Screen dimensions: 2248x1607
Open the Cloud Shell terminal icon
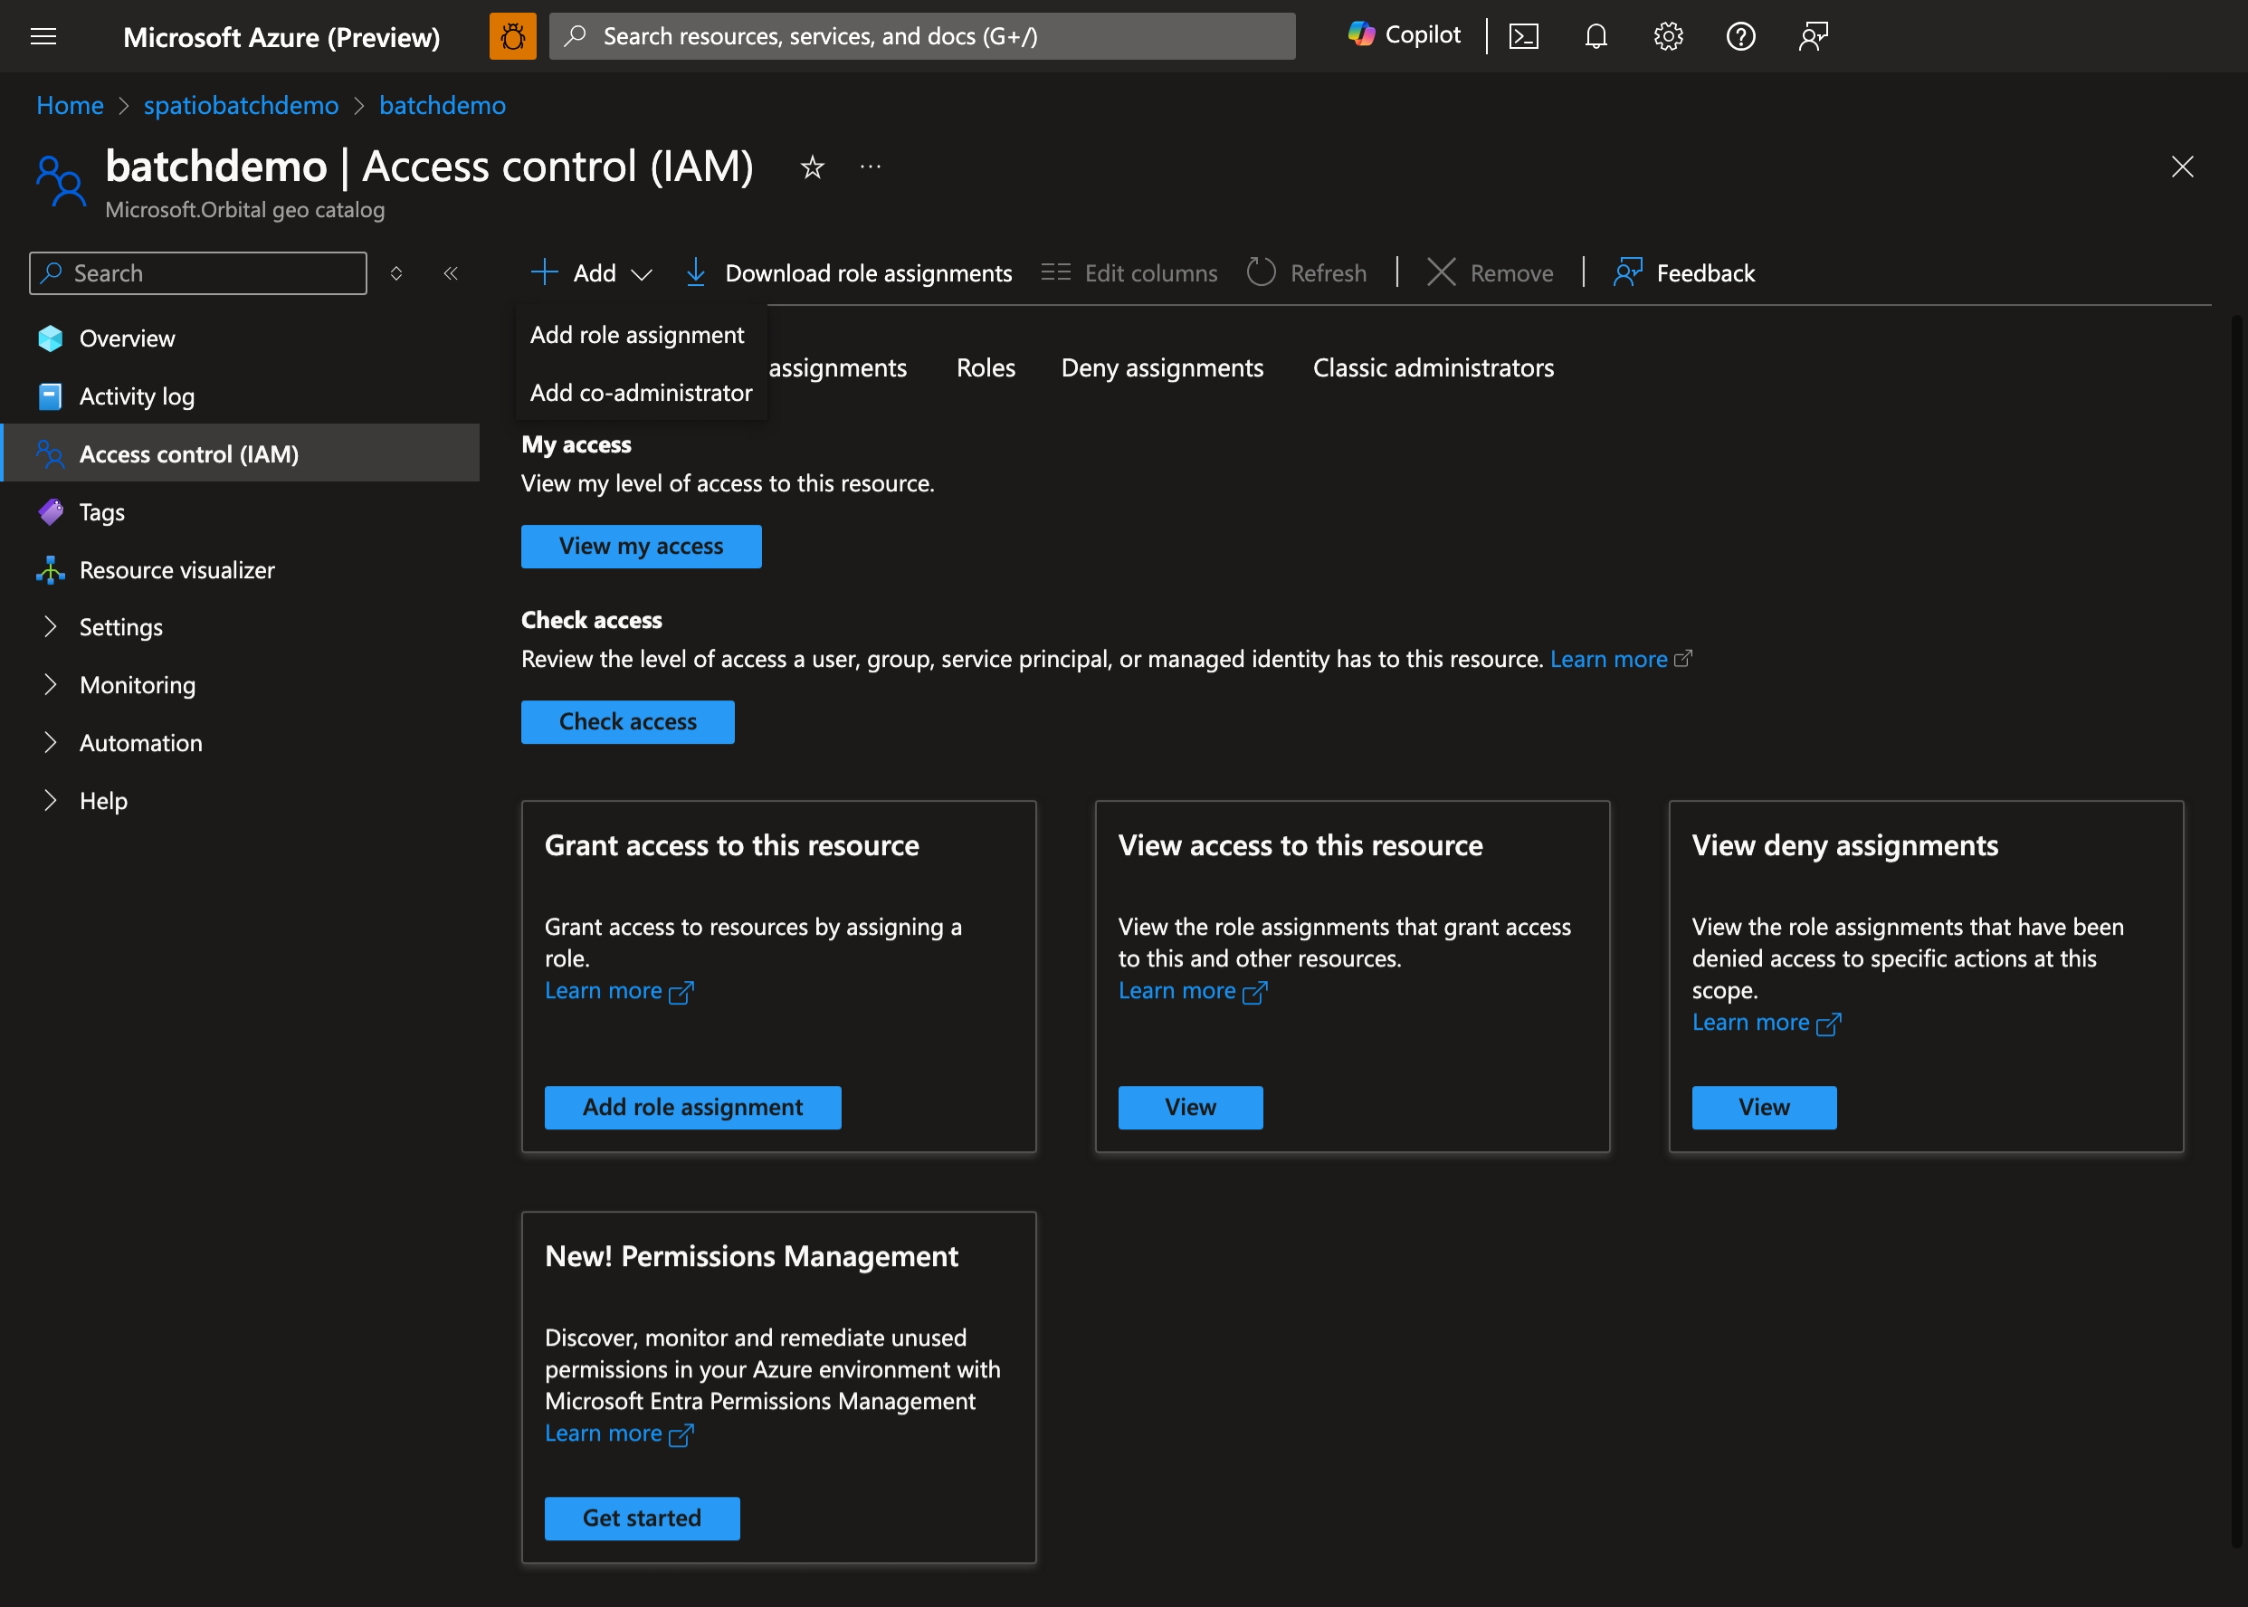(x=1523, y=37)
